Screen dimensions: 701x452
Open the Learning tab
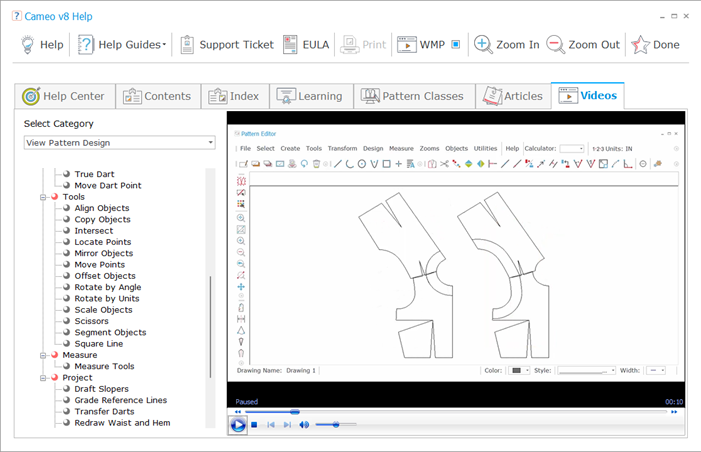coord(311,96)
